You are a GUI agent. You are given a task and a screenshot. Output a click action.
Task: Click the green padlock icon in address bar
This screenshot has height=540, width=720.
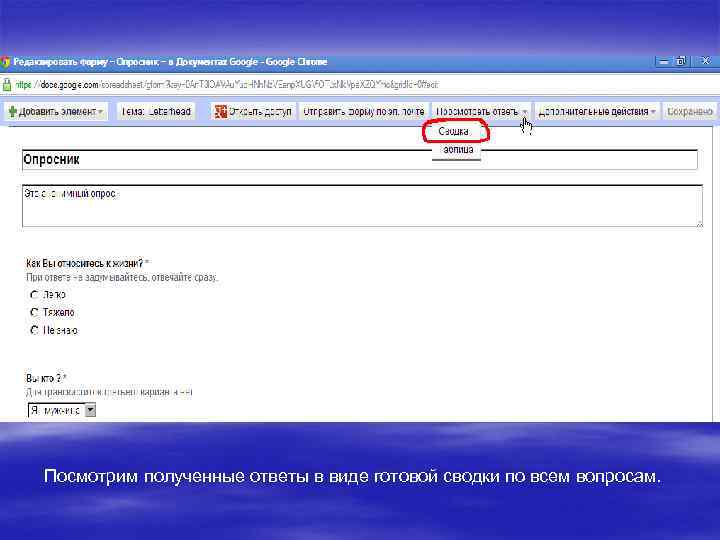6,84
